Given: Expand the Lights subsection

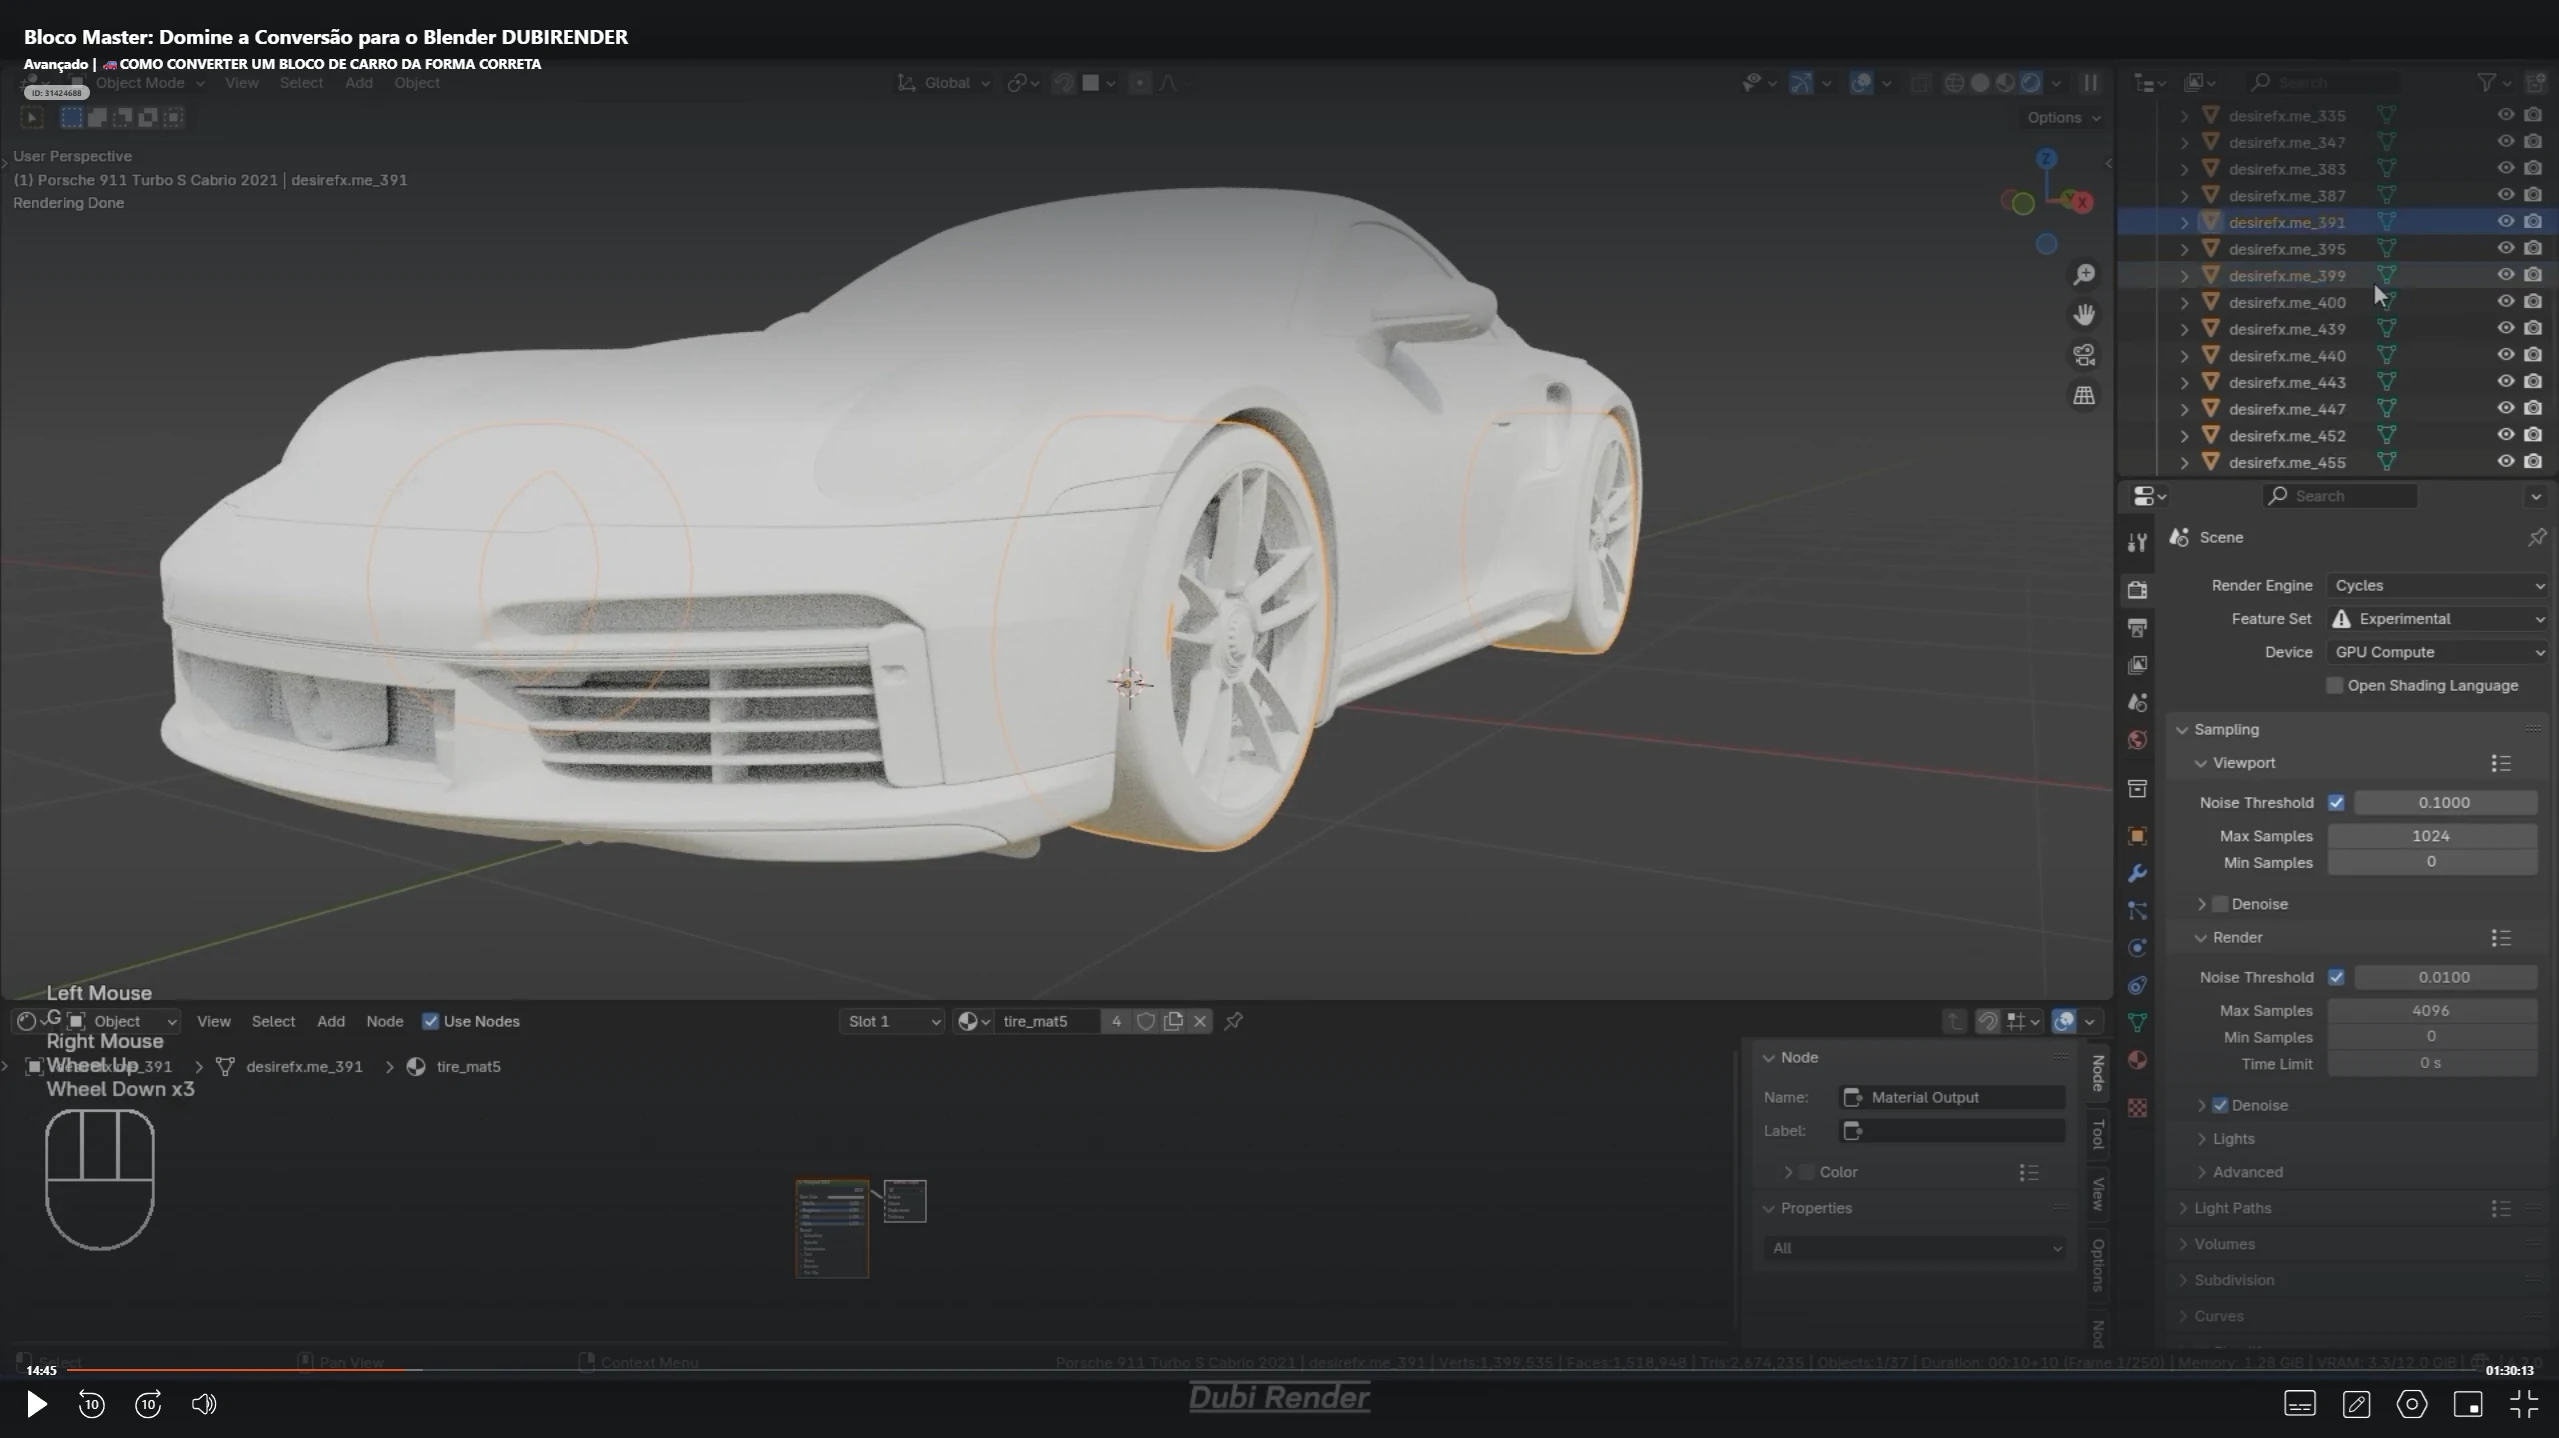Looking at the screenshot, I should (x=2201, y=1139).
